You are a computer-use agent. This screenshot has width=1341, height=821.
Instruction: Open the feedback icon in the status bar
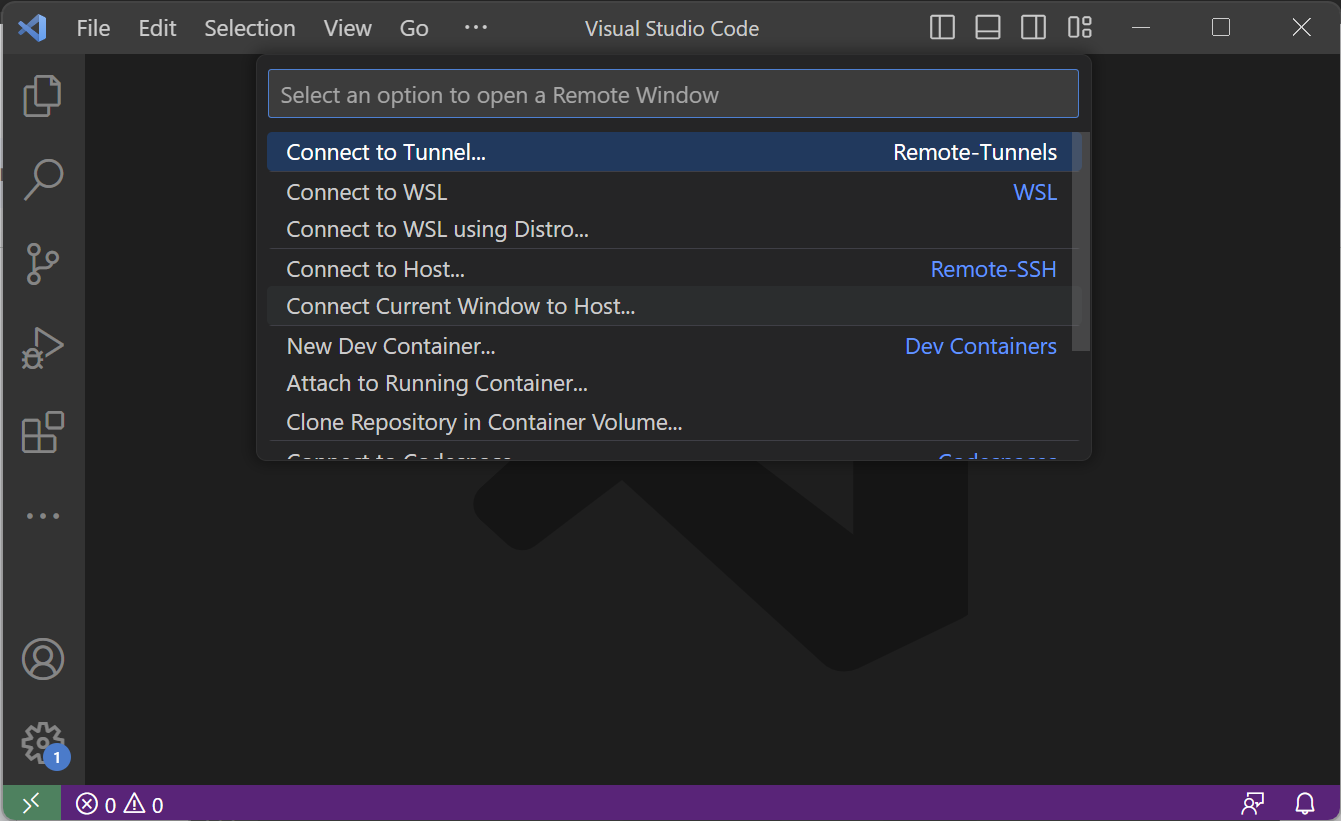click(1253, 804)
